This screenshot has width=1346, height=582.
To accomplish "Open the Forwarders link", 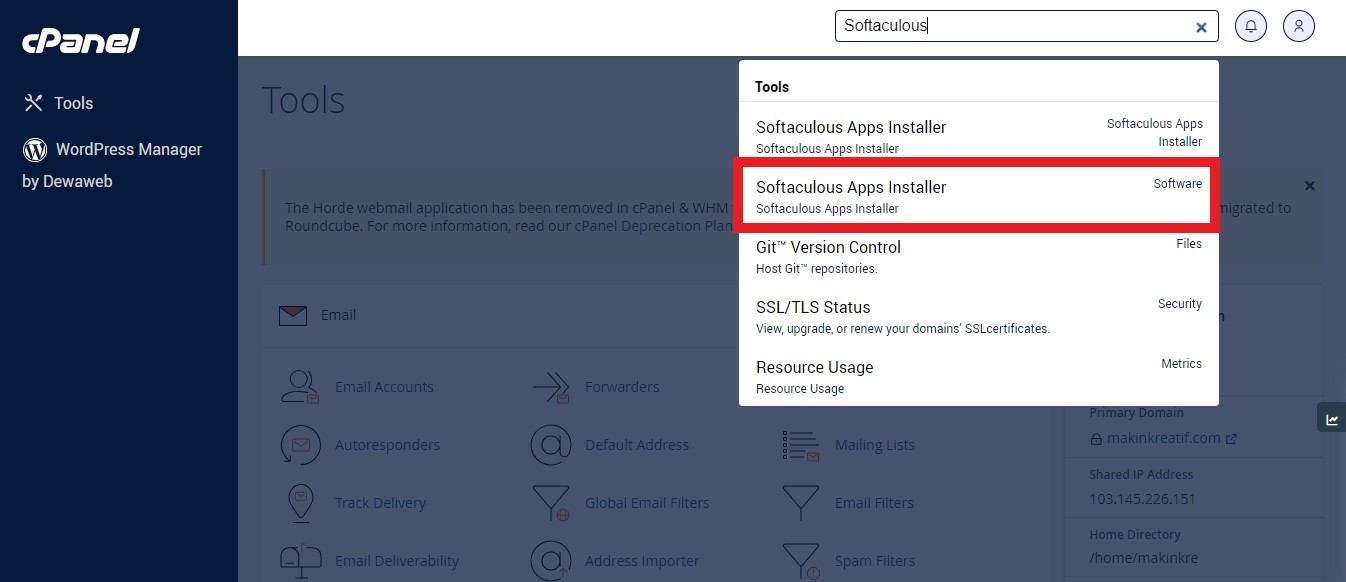I will pyautogui.click(x=622, y=387).
